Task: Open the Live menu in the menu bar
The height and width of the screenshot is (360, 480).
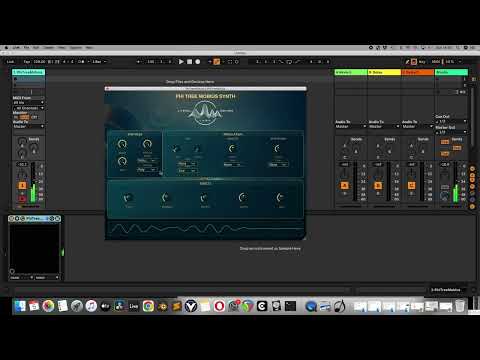Action: tap(16, 48)
